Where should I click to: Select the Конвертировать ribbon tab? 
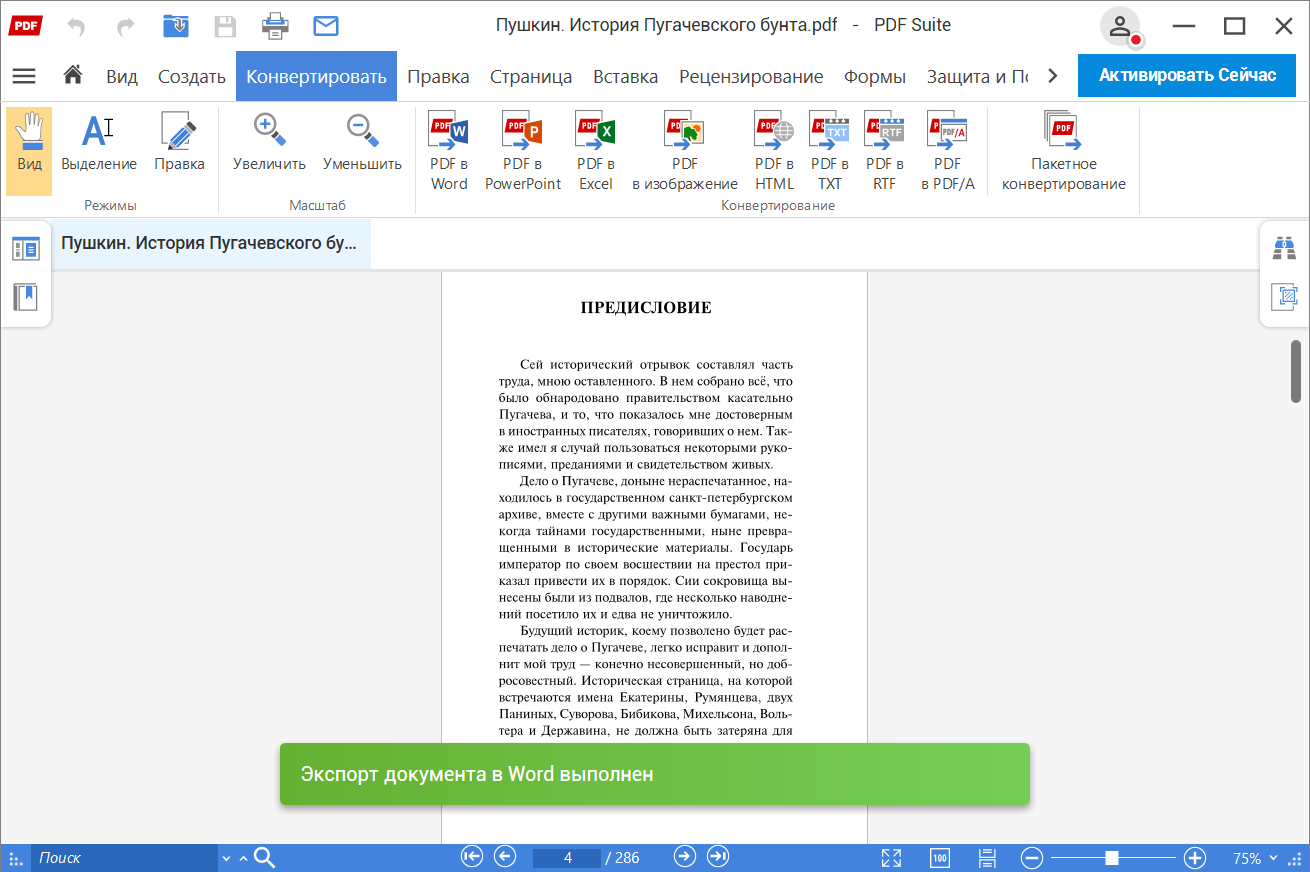316,76
